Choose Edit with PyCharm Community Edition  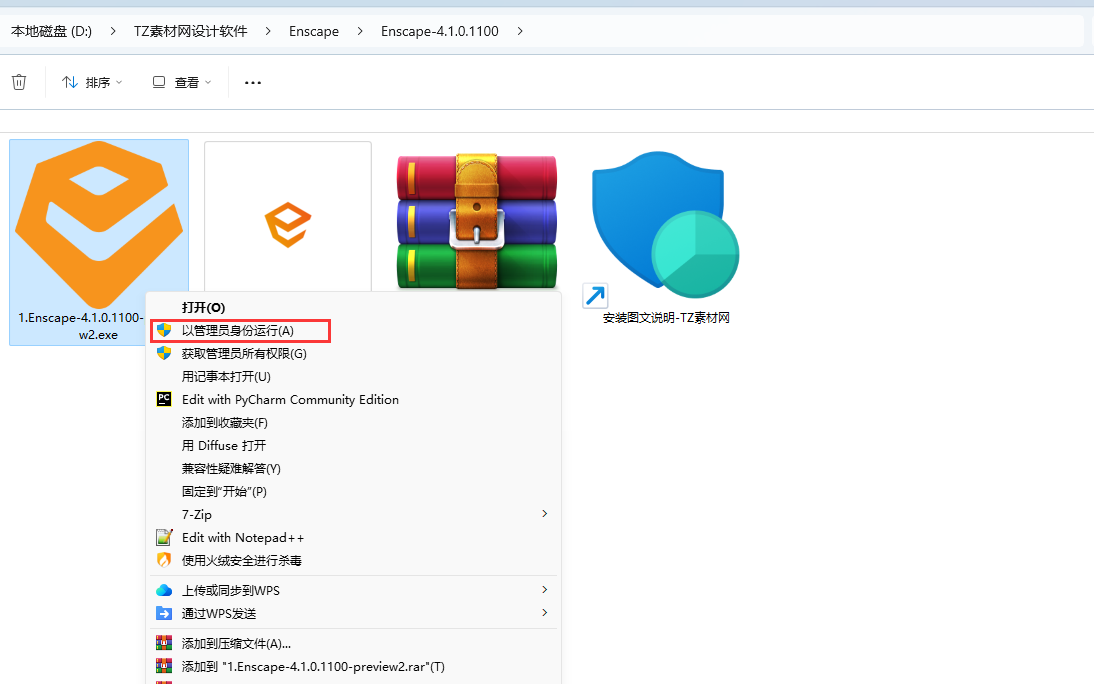pyautogui.click(x=353, y=400)
